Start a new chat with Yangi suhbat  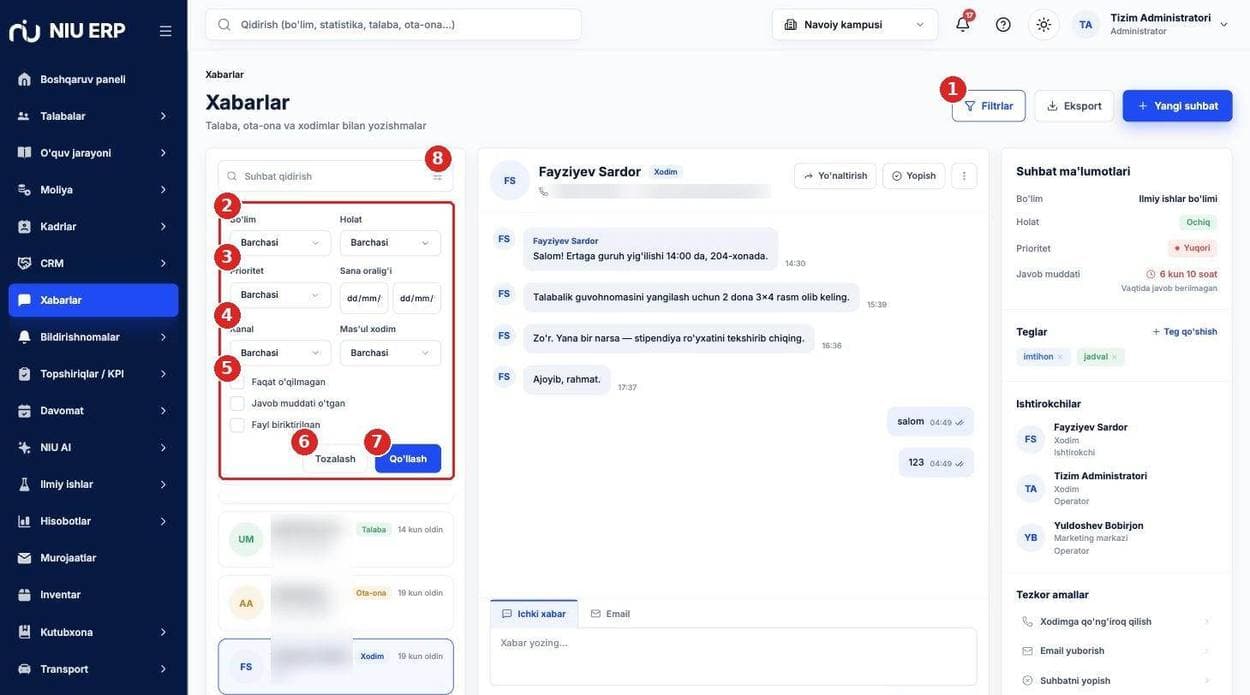[1177, 106]
